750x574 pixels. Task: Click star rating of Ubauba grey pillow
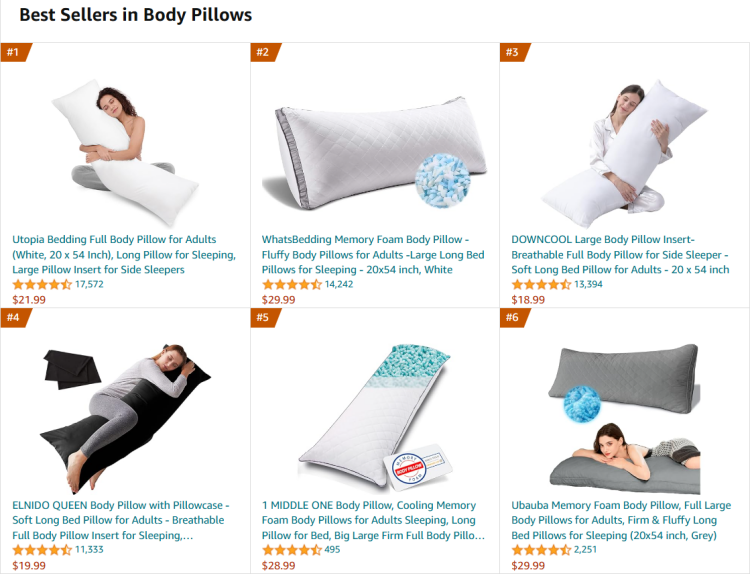[x=541, y=550]
